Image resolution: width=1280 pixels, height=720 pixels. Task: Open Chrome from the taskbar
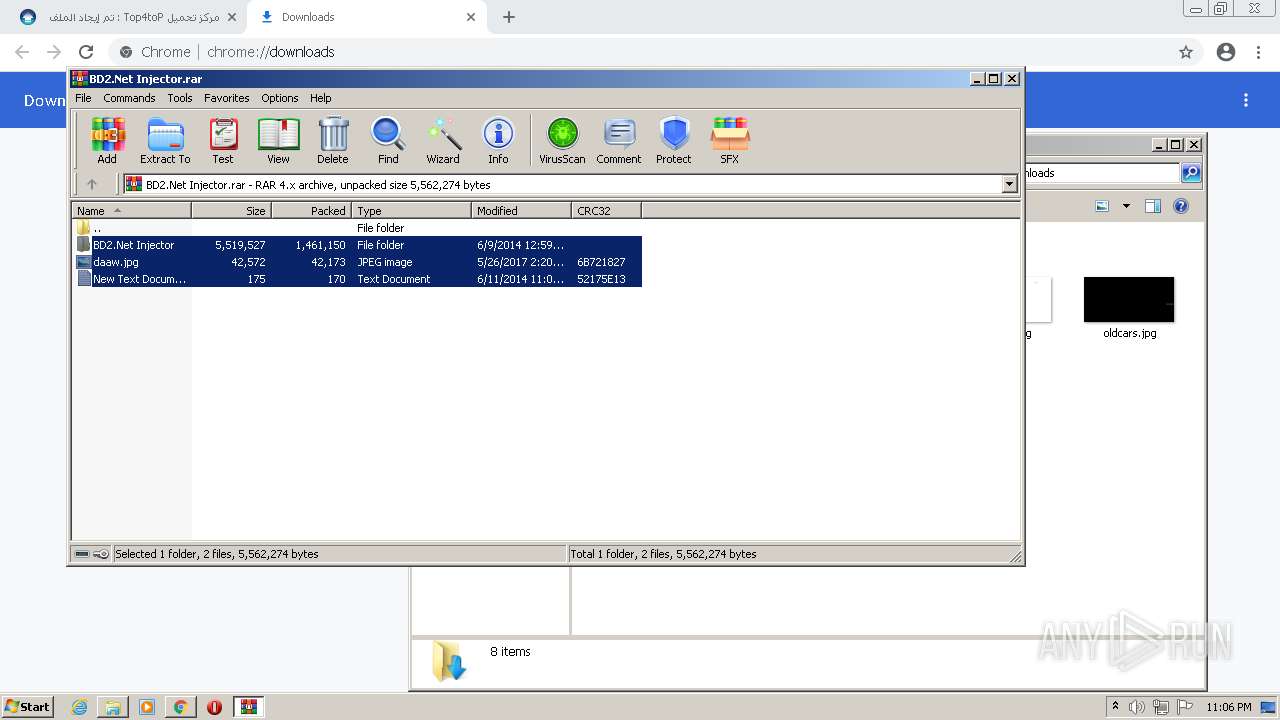click(x=181, y=707)
